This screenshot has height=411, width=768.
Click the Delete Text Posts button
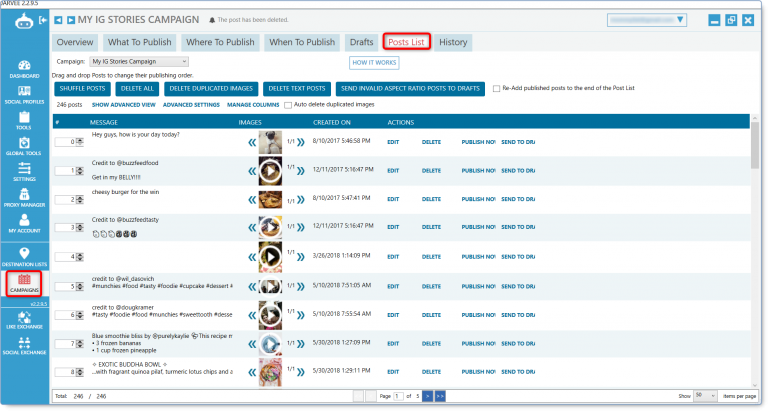(297, 89)
